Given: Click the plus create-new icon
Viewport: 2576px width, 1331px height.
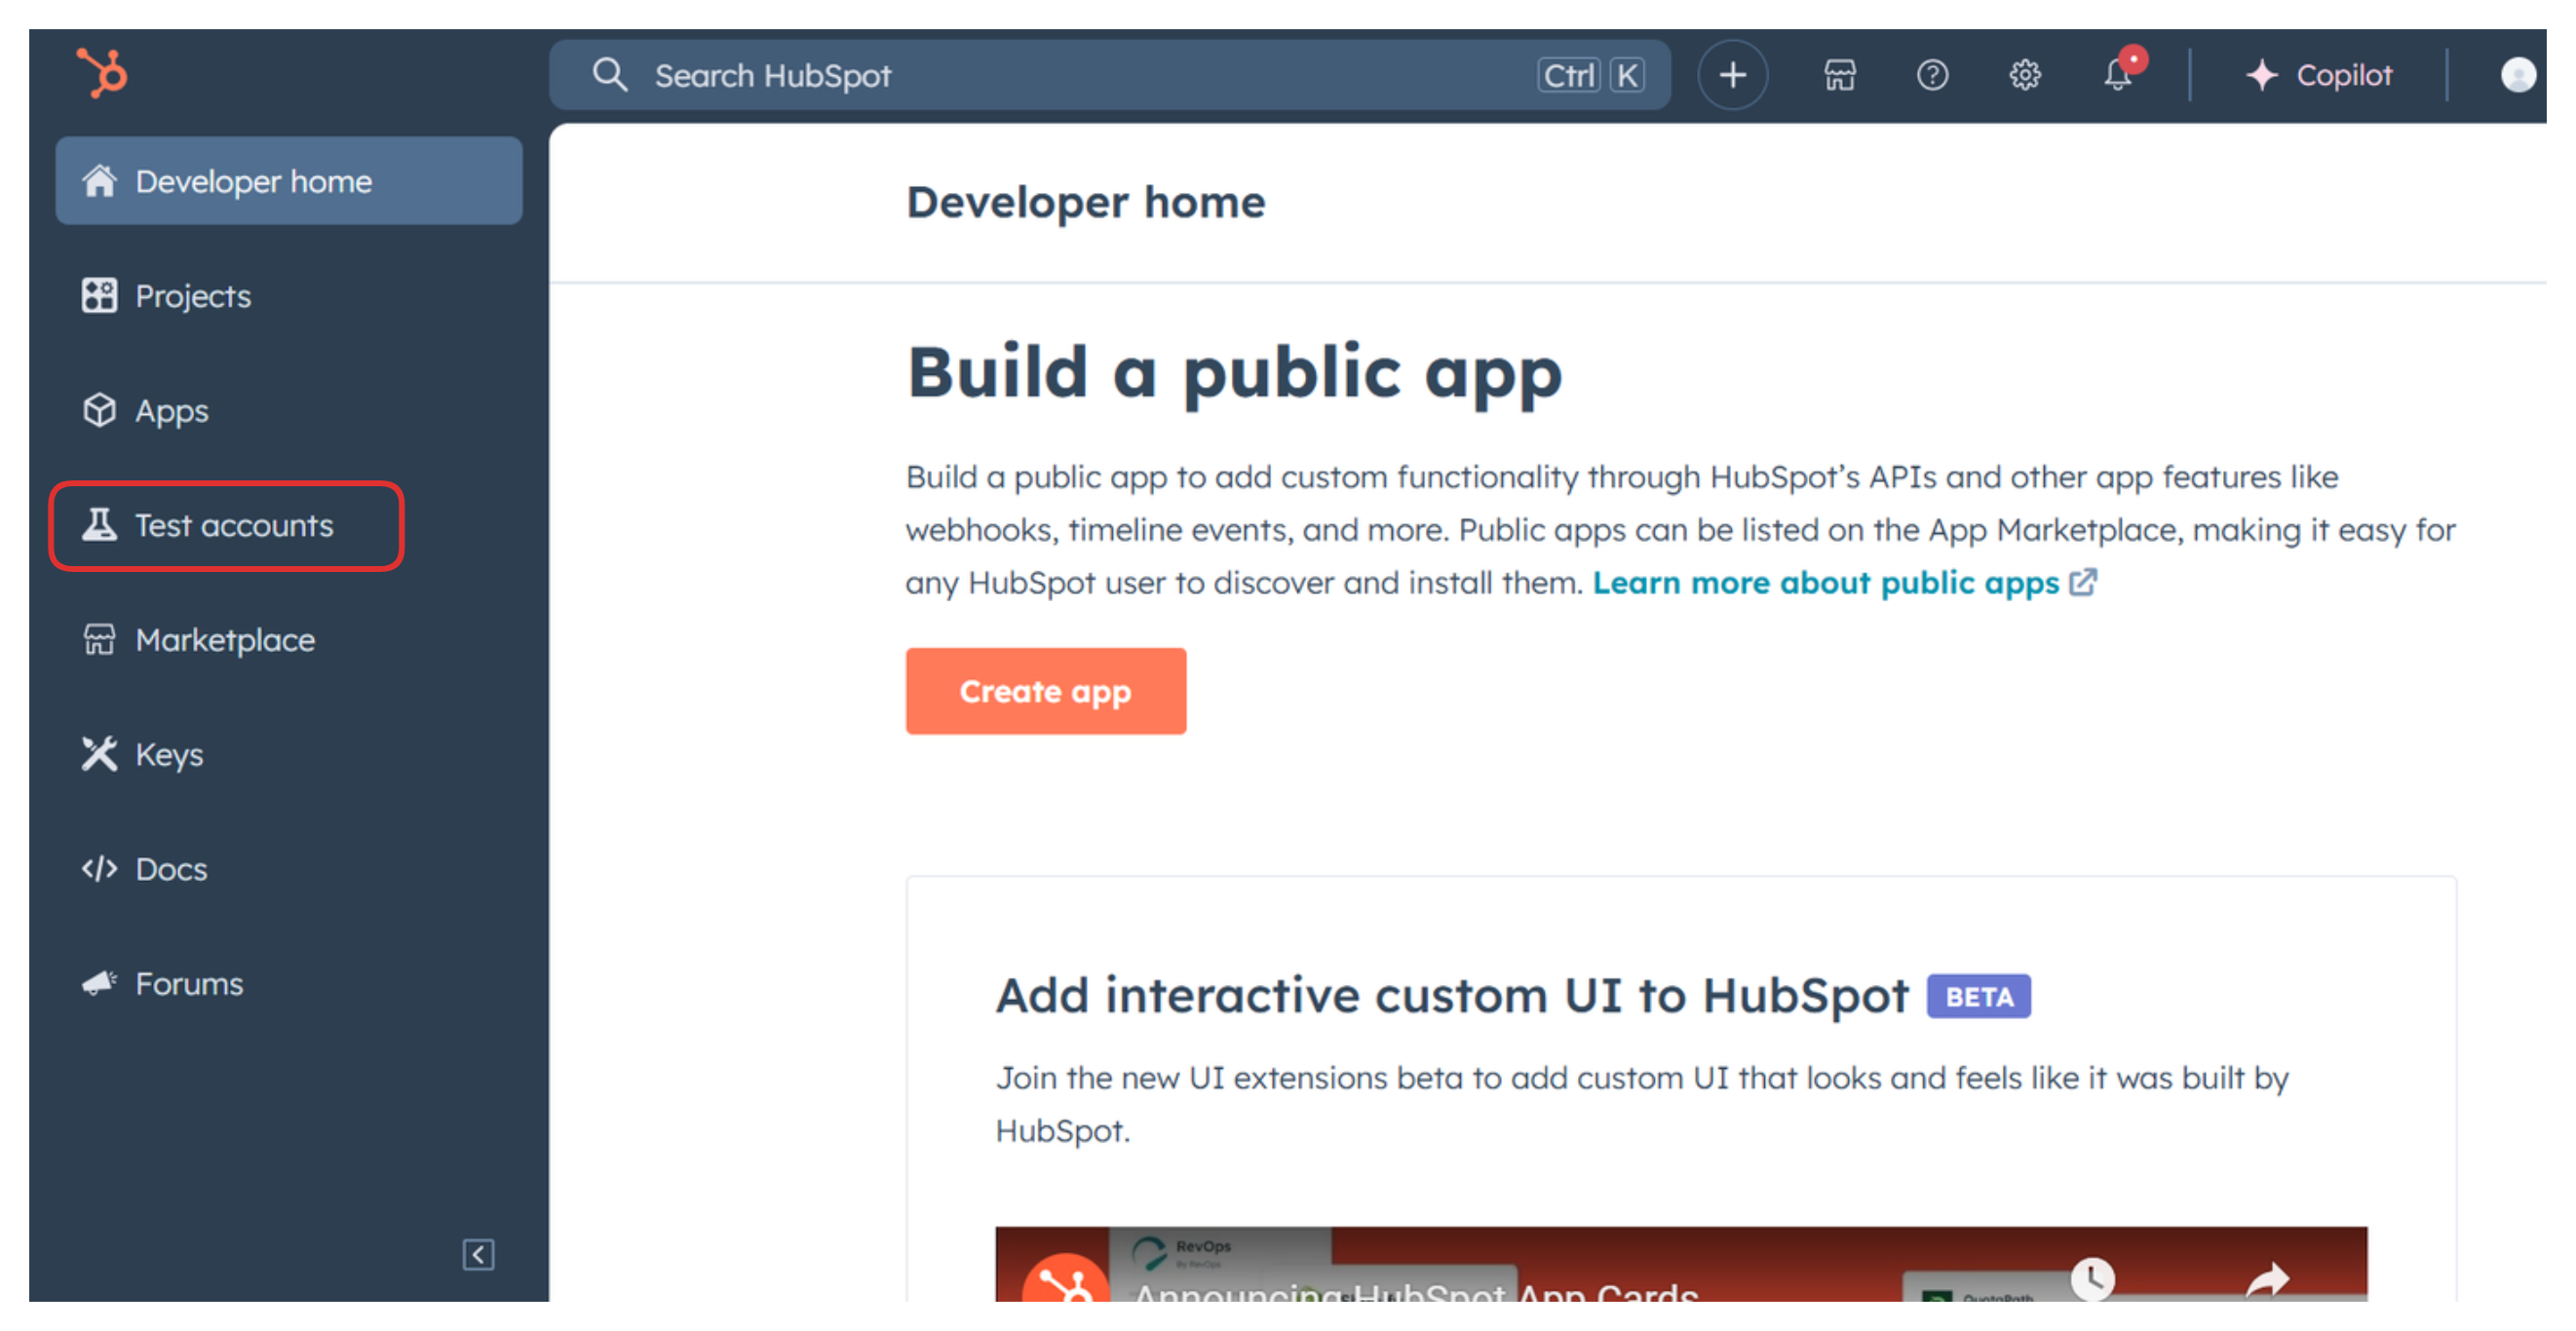Looking at the screenshot, I should (1732, 75).
